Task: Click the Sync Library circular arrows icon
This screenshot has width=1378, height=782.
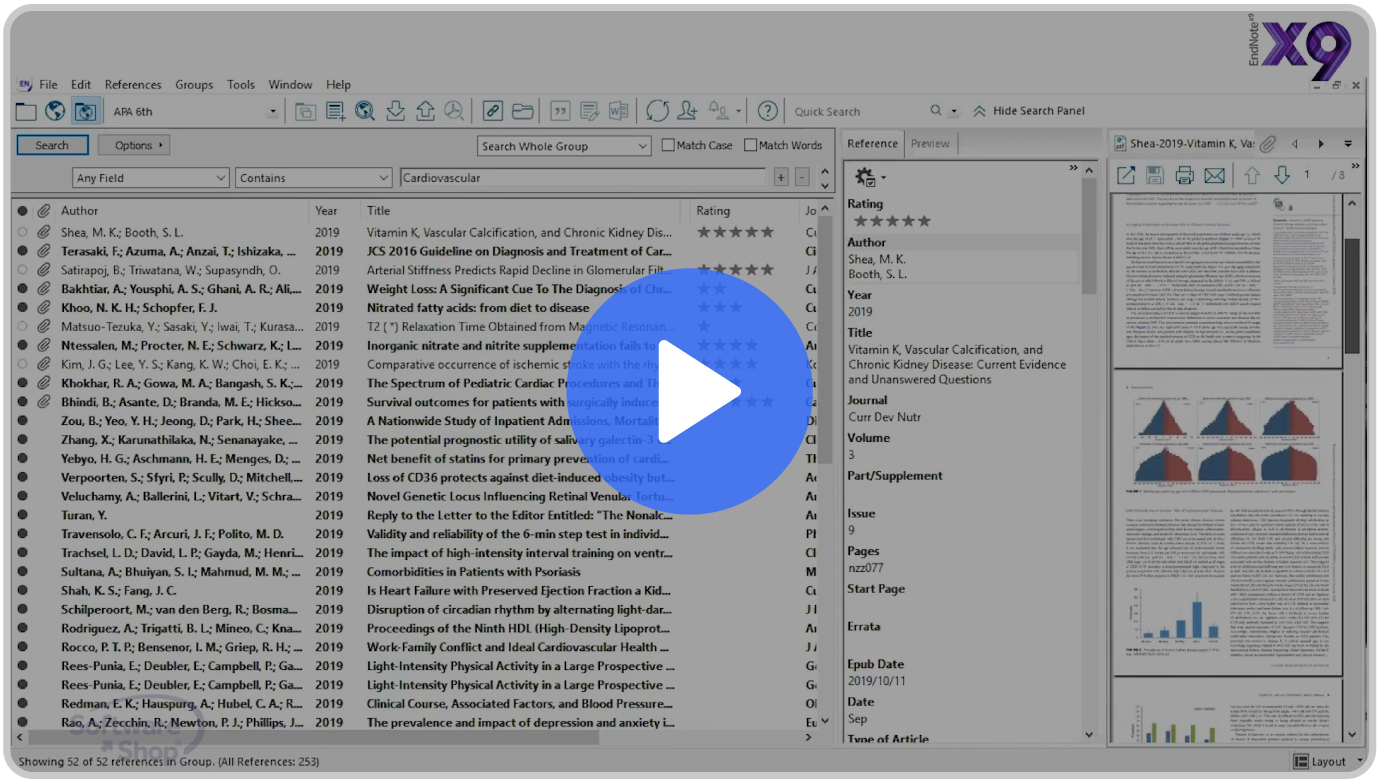Action: [x=657, y=111]
